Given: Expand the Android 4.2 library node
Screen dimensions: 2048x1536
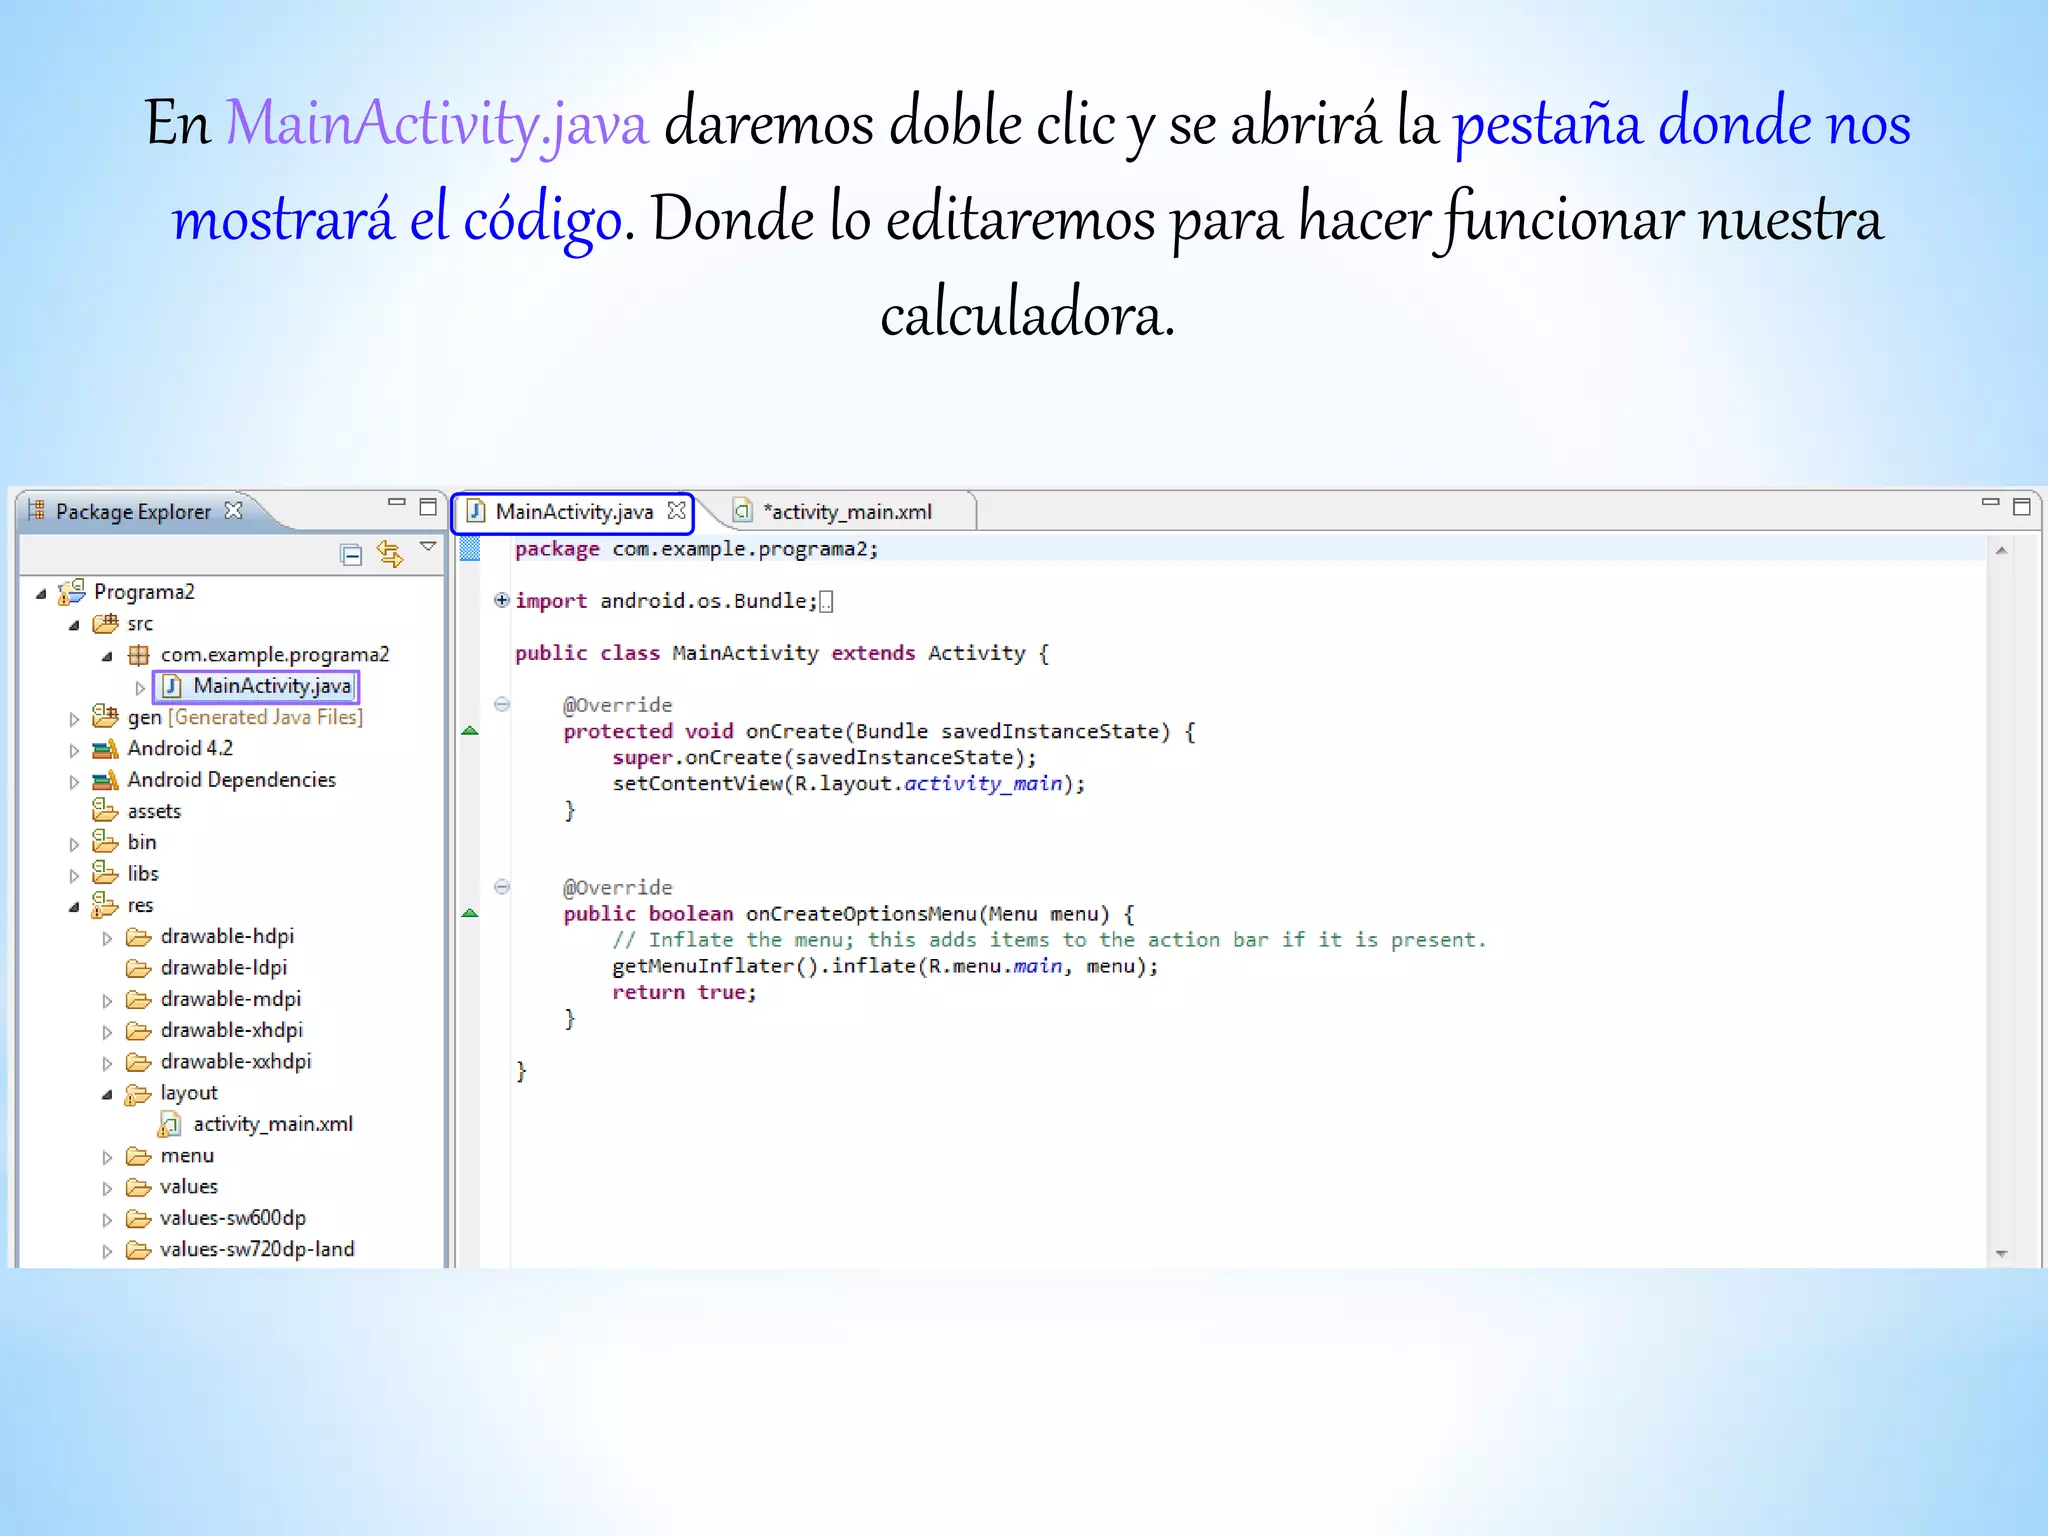Looking at the screenshot, I should (74, 750).
